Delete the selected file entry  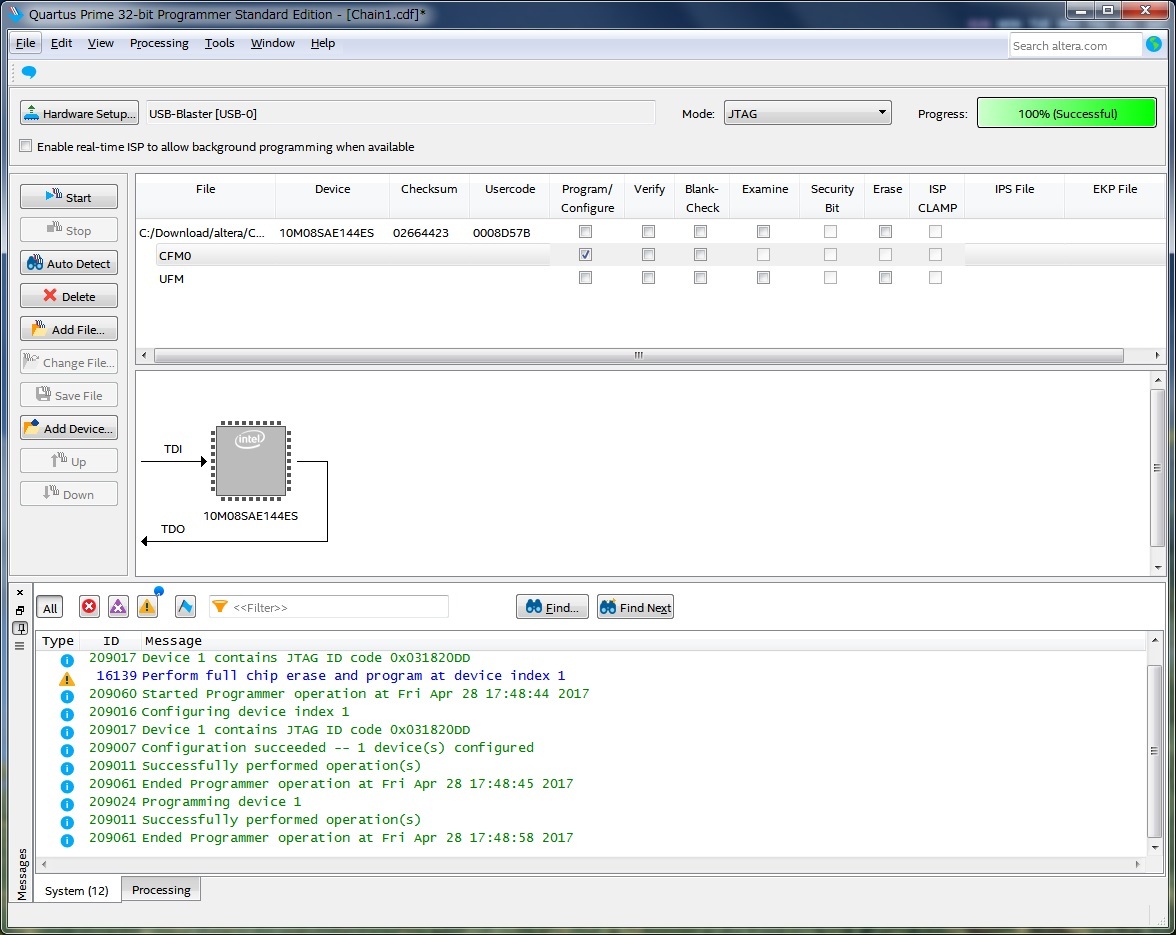coord(69,296)
